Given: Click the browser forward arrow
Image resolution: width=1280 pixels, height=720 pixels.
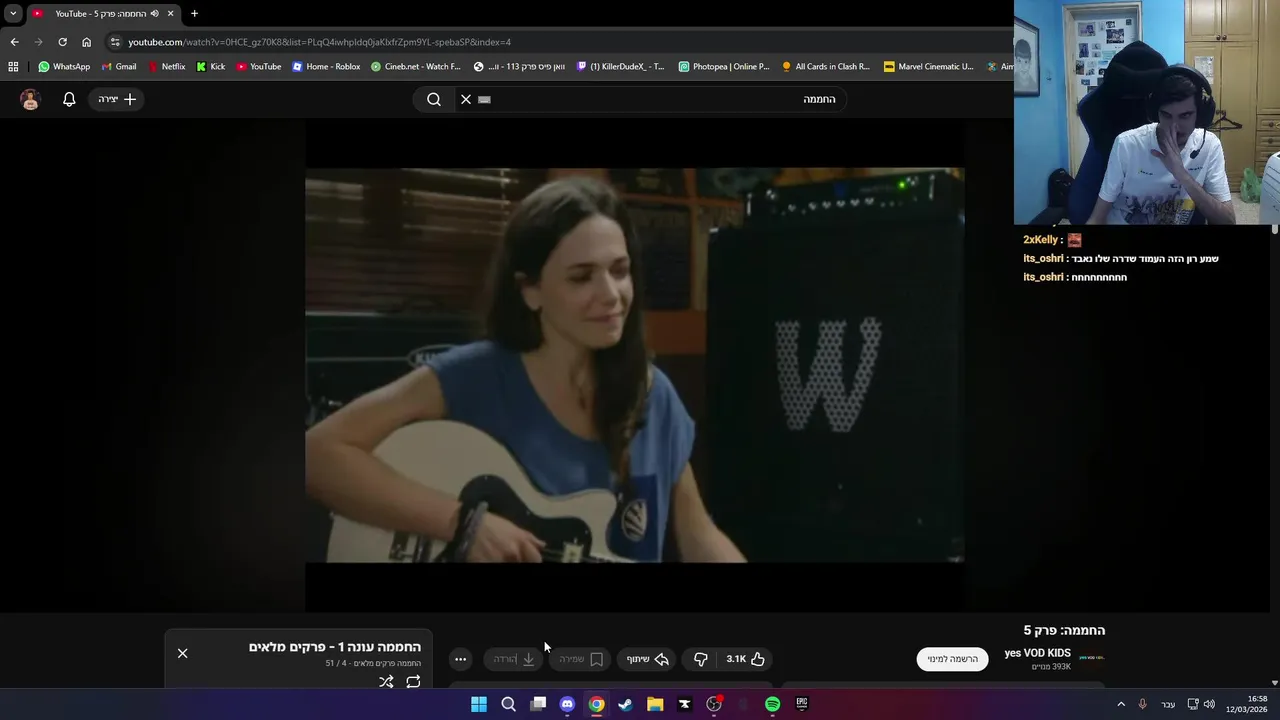Looking at the screenshot, I should pos(38,42).
